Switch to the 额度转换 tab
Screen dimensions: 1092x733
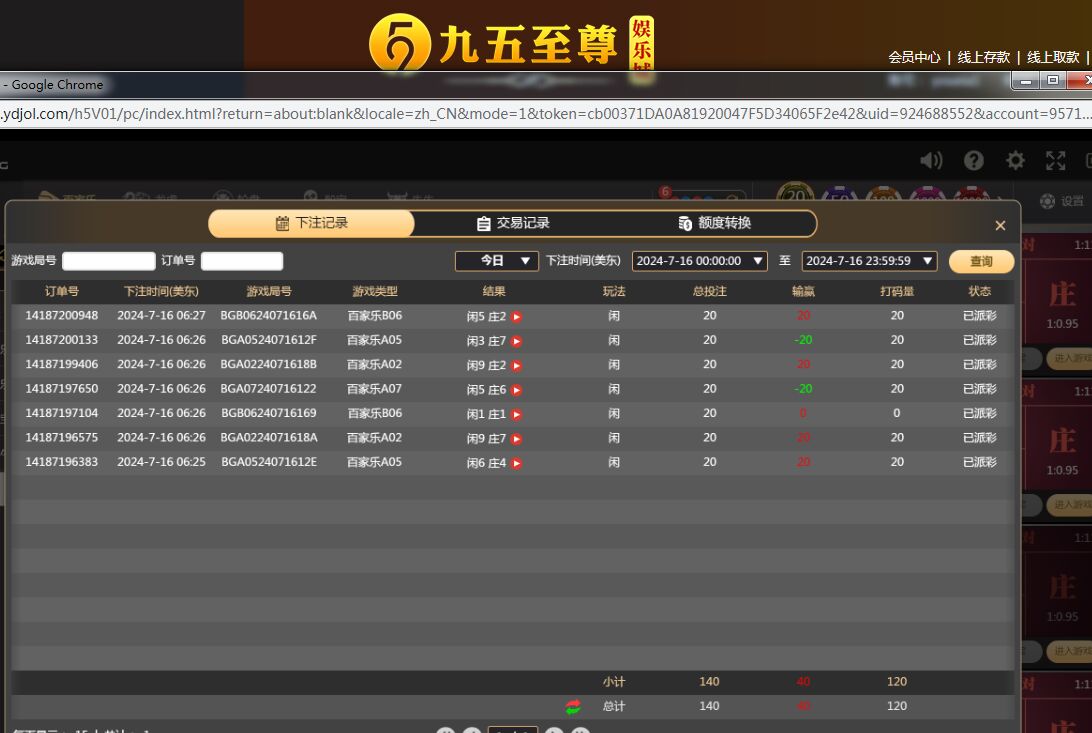tap(714, 223)
